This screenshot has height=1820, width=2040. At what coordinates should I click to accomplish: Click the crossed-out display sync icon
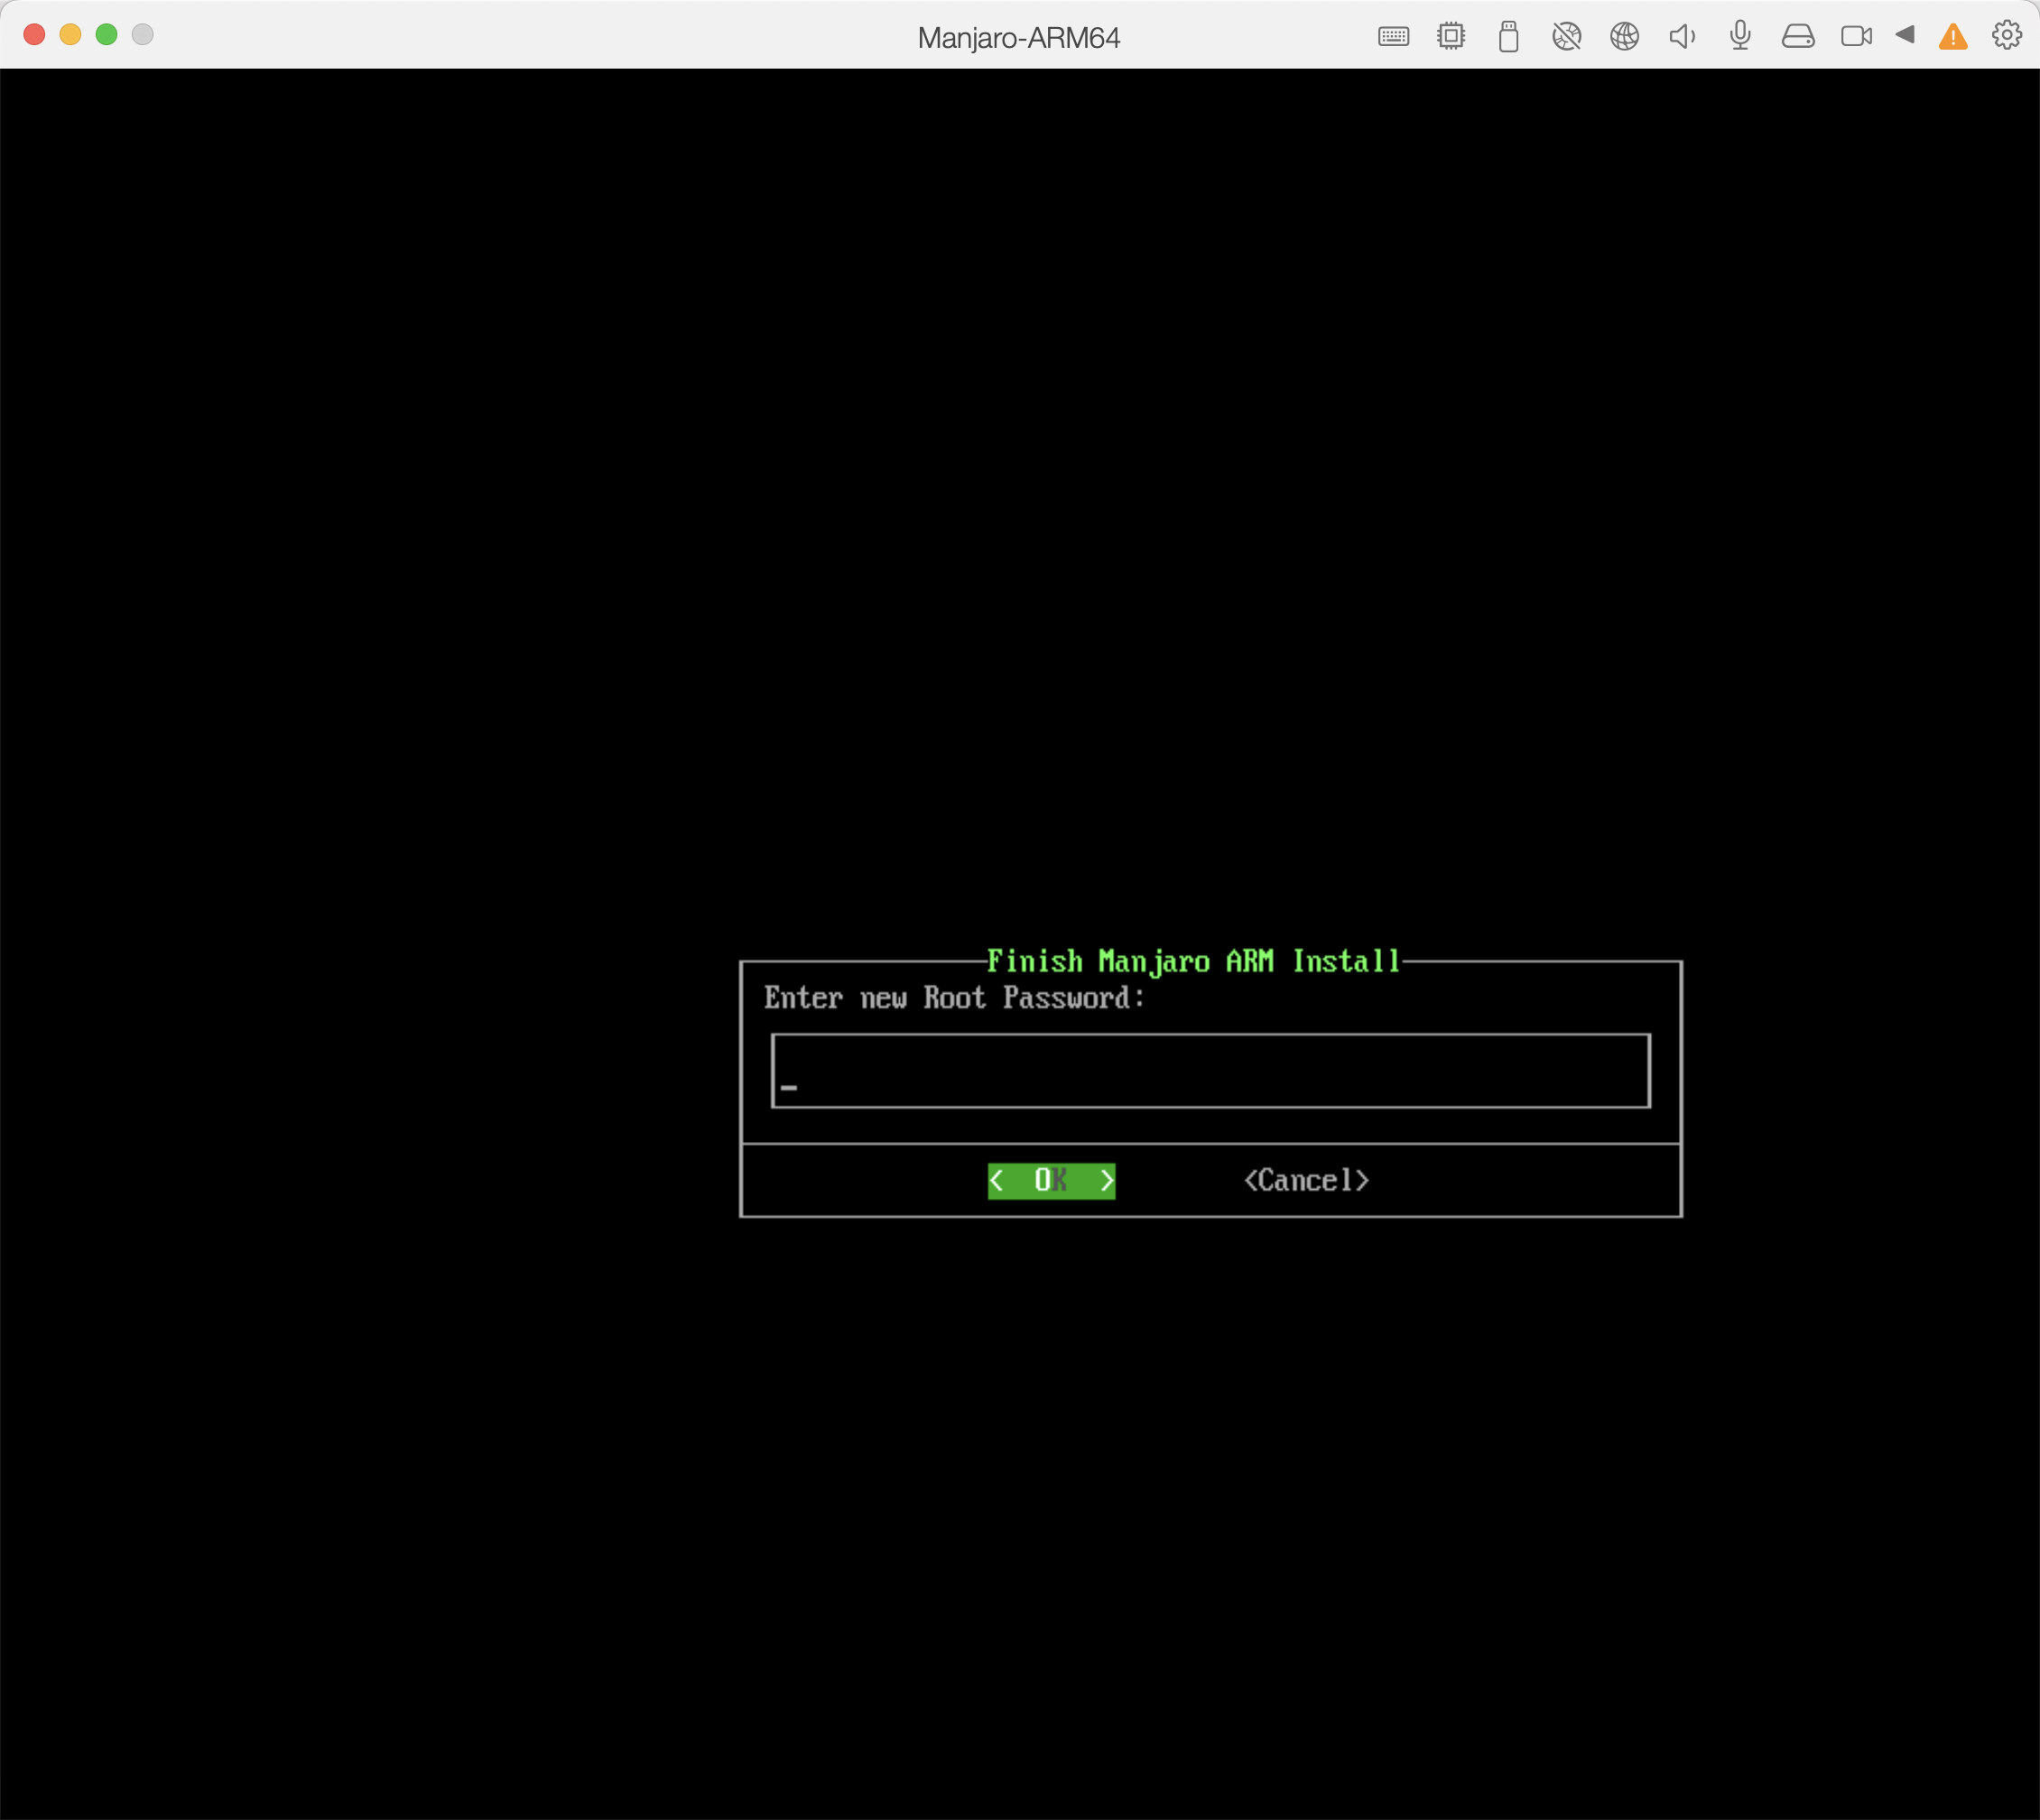click(1566, 37)
